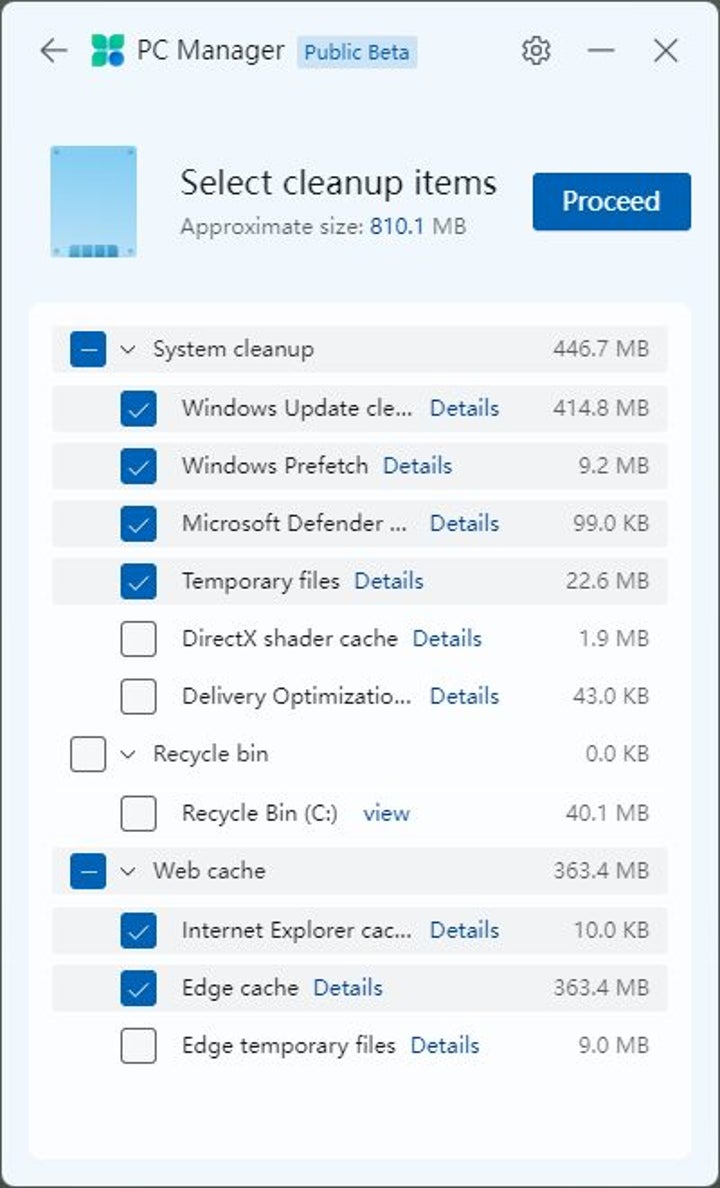Collapse the Web cache section chevron
The height and width of the screenshot is (1188, 720).
click(127, 872)
